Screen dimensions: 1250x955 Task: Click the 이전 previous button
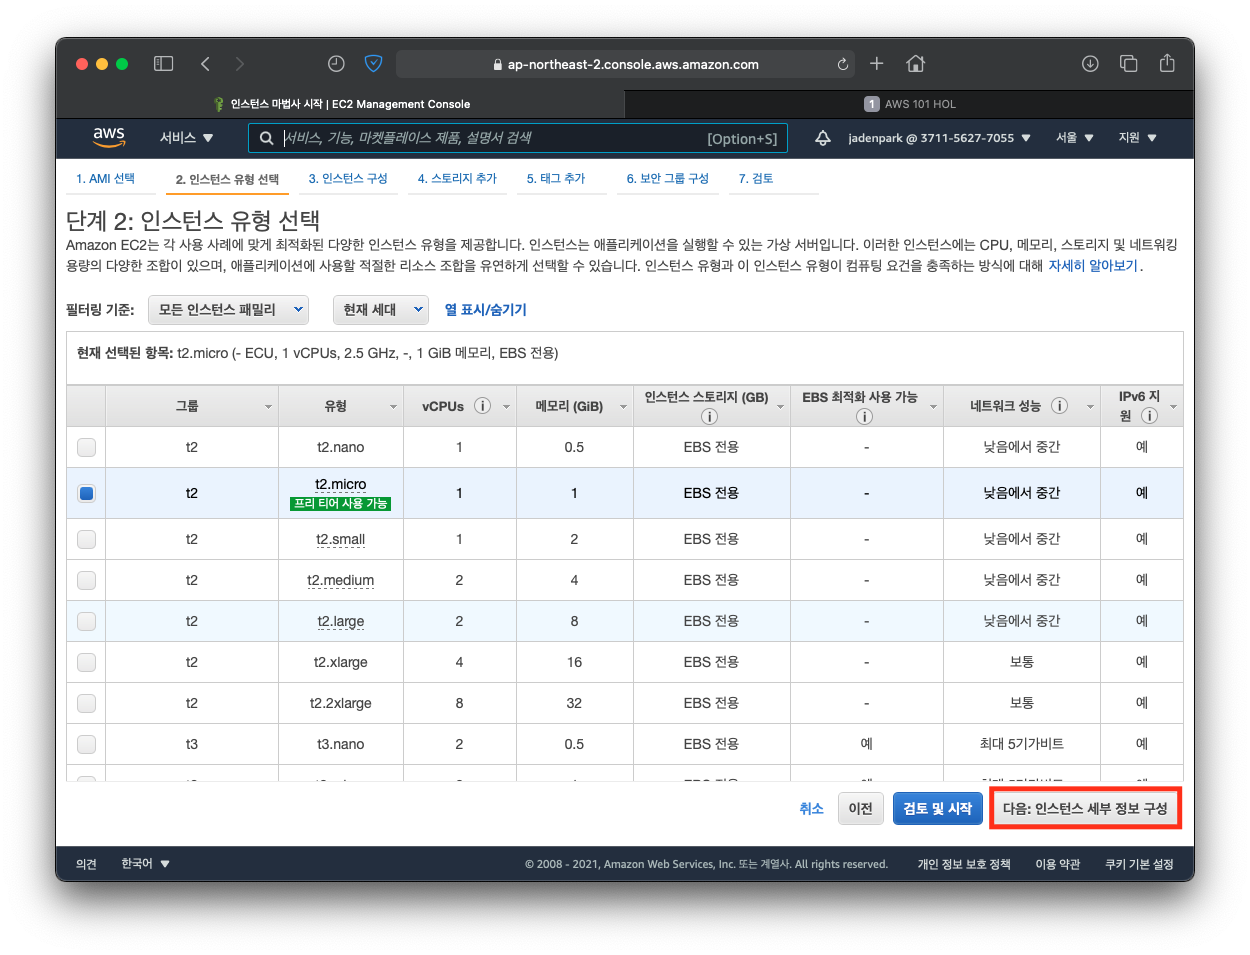[x=861, y=808]
